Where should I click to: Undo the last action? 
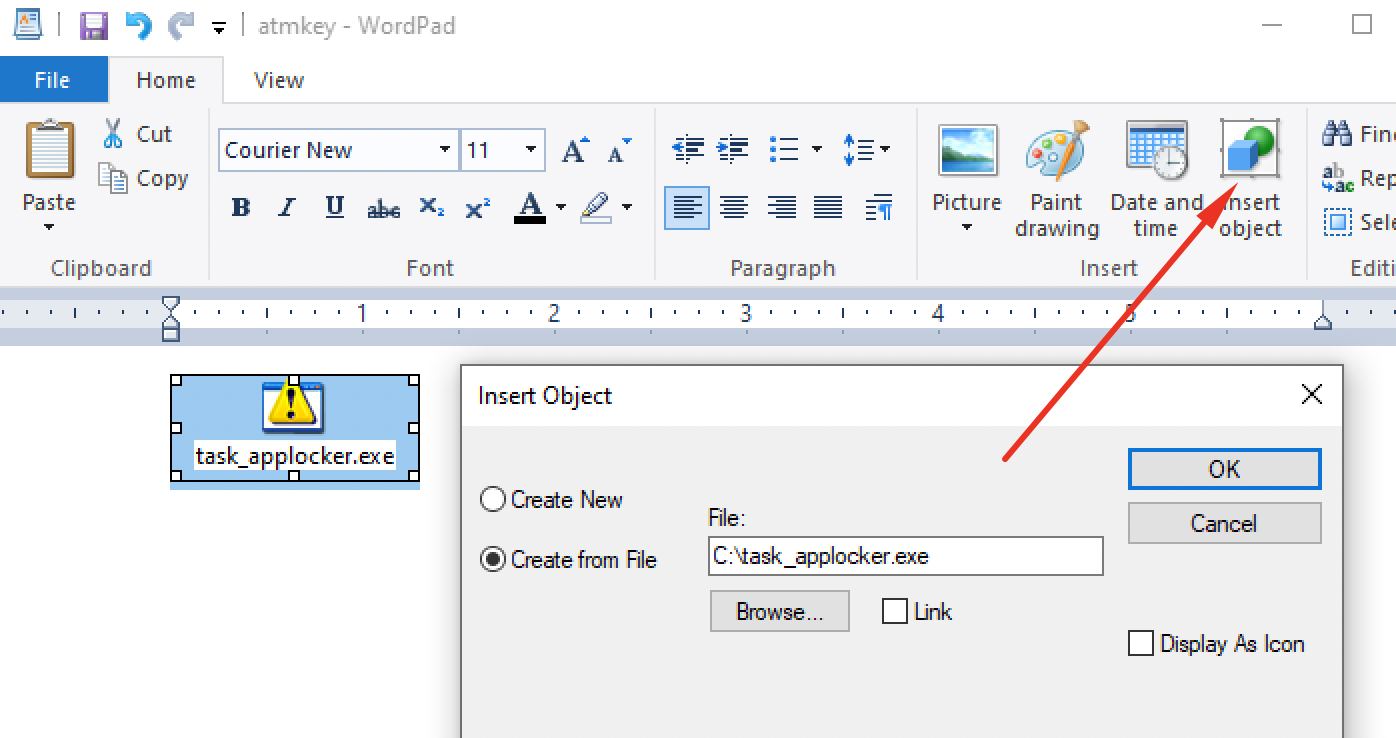[138, 25]
